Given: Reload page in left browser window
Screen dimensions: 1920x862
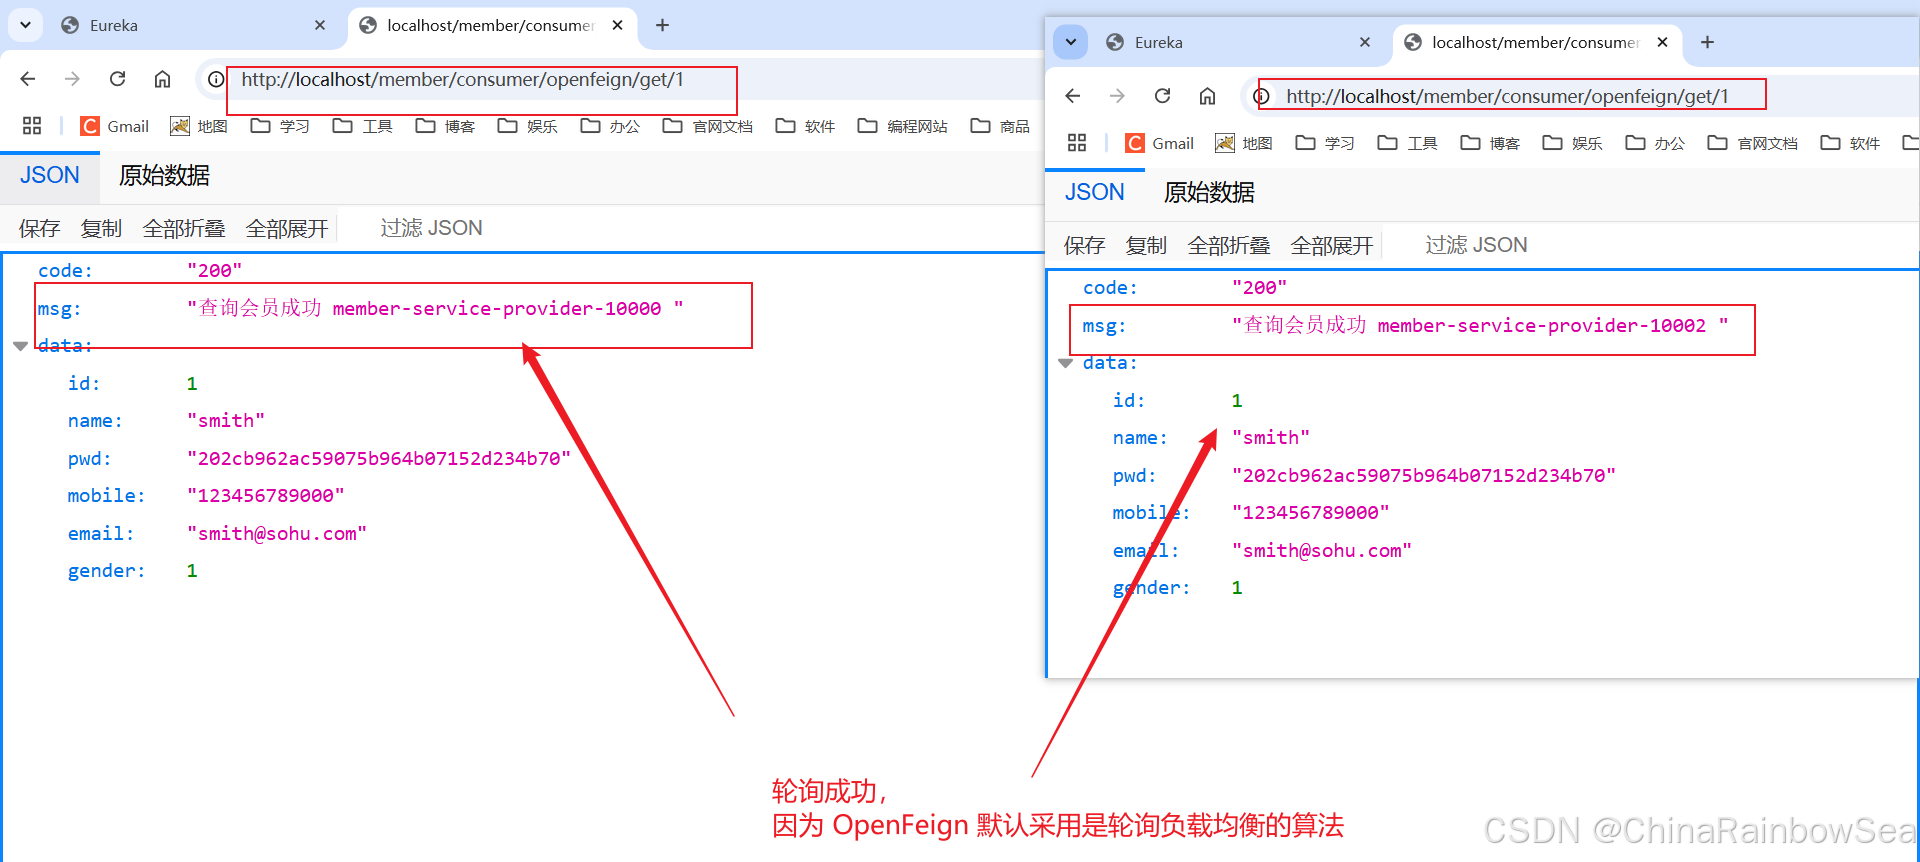Looking at the screenshot, I should click(117, 79).
